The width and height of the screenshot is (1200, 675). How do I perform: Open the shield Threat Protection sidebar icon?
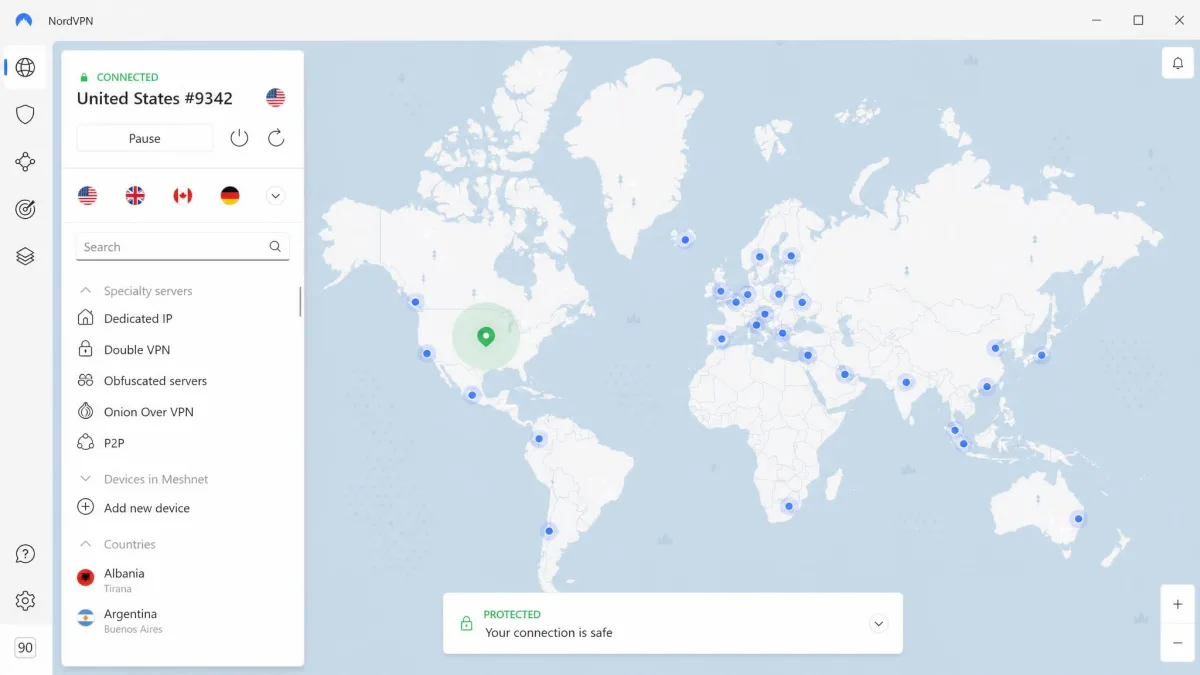26,114
